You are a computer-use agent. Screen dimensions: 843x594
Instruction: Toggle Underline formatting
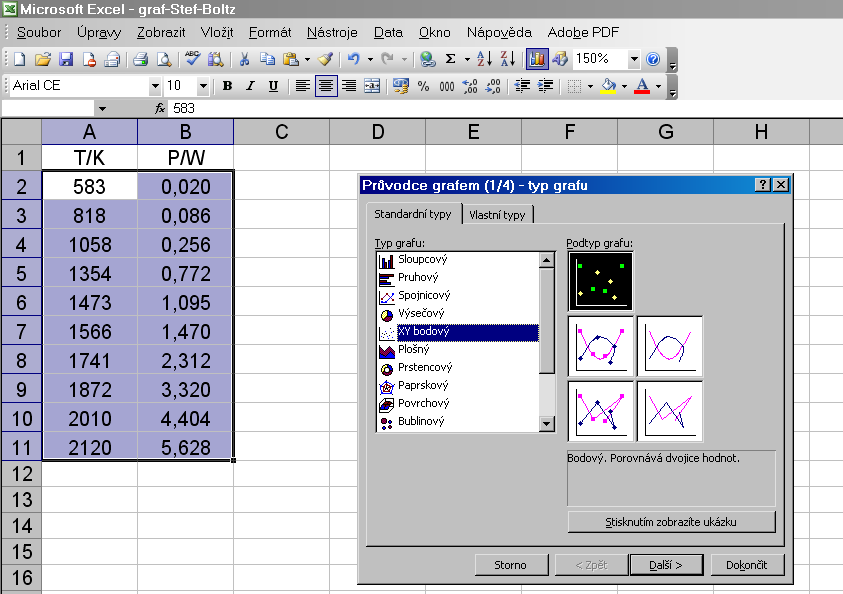click(x=273, y=86)
